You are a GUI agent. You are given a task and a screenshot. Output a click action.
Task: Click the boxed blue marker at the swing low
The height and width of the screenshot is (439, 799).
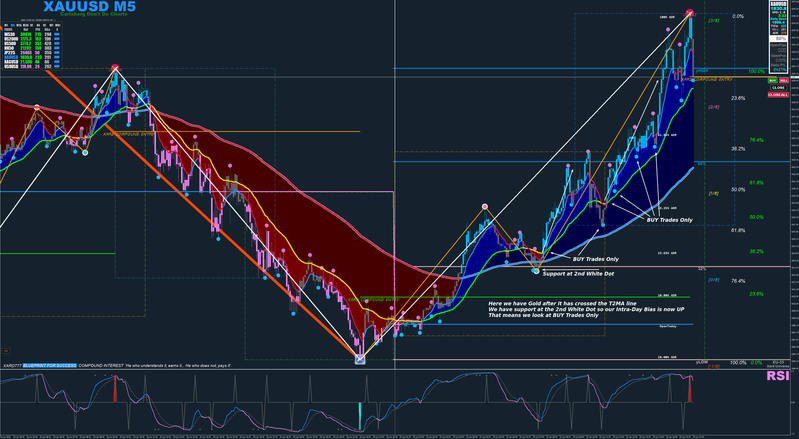pyautogui.click(x=360, y=360)
